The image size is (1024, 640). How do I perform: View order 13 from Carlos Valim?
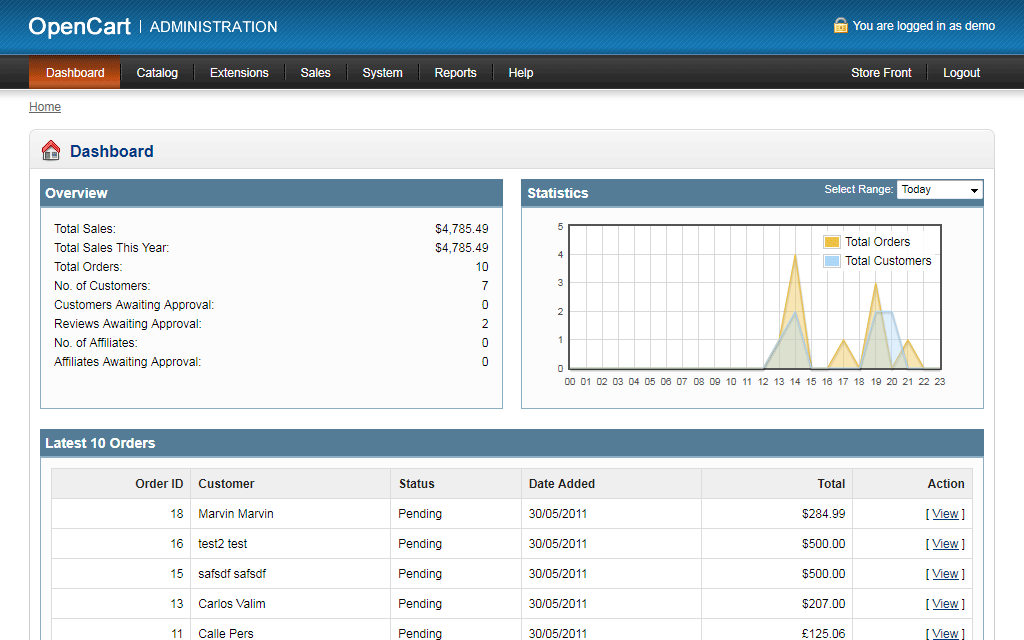click(945, 604)
